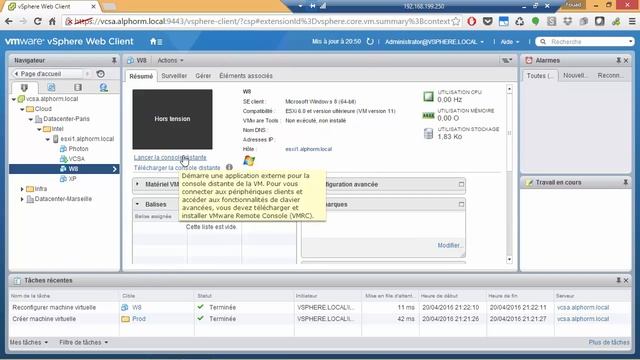This screenshot has width=640, height=360.
Task: Click Lancer la console distante link
Action: [x=170, y=158]
